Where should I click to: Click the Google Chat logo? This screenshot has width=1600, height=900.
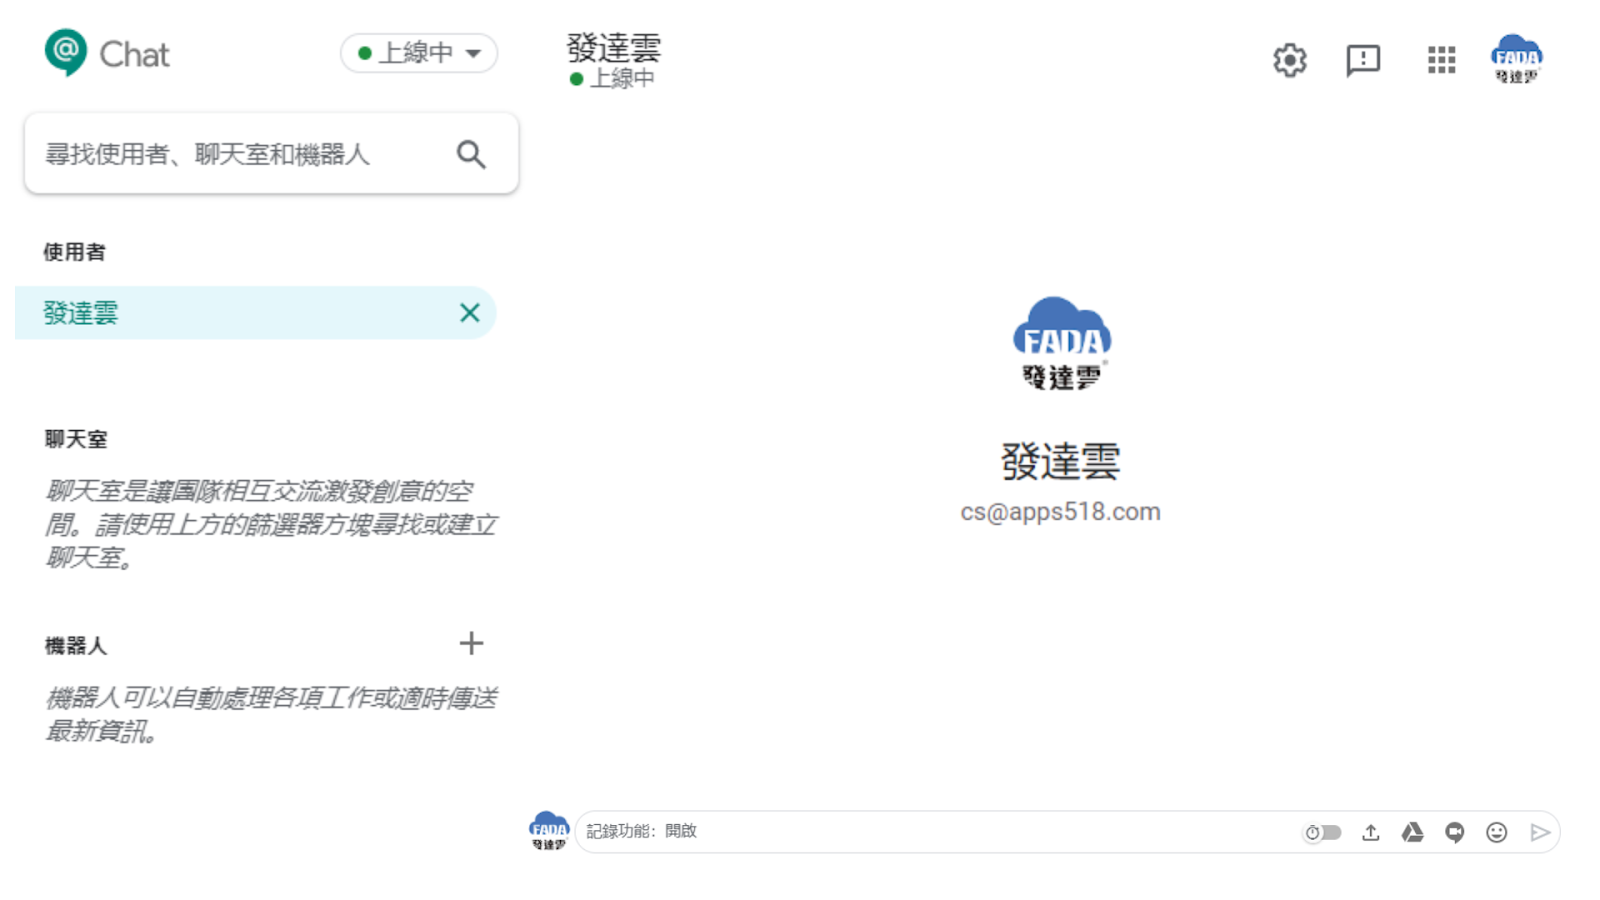pos(106,53)
